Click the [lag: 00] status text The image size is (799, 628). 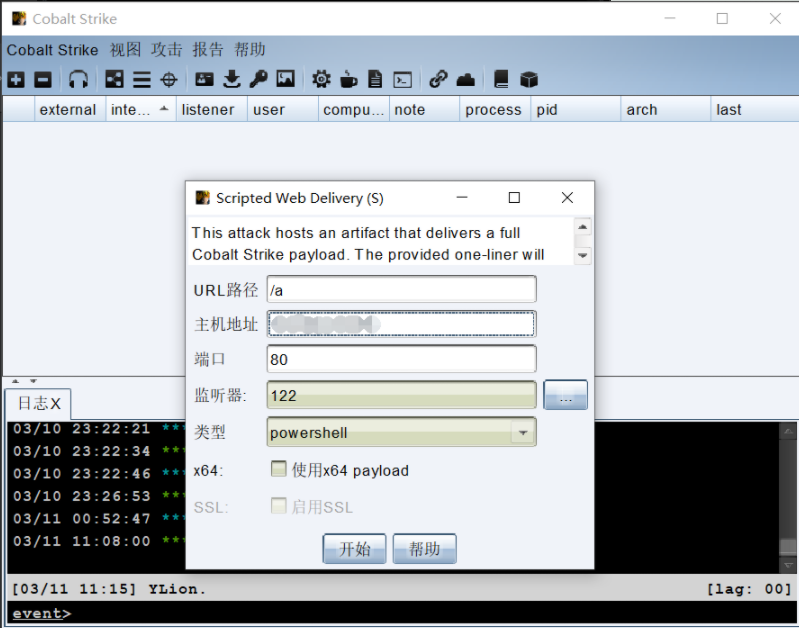point(748,589)
